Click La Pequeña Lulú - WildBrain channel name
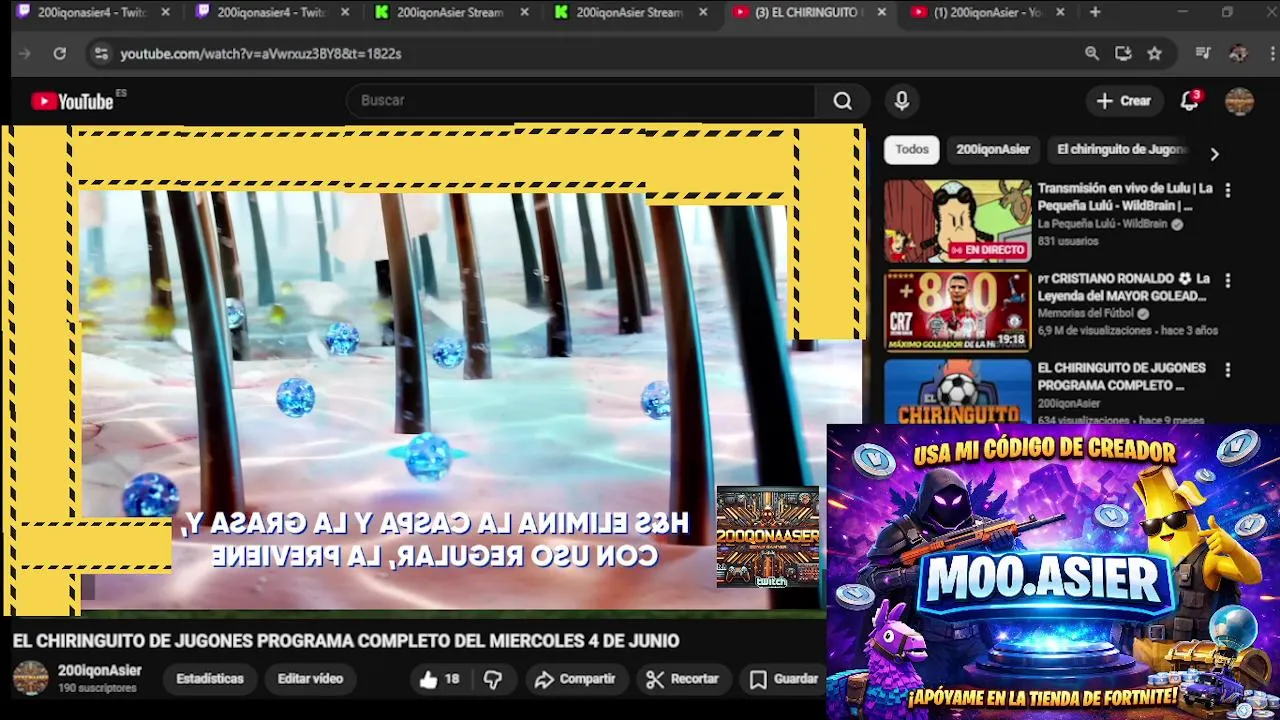The height and width of the screenshot is (720, 1280). [1102, 224]
